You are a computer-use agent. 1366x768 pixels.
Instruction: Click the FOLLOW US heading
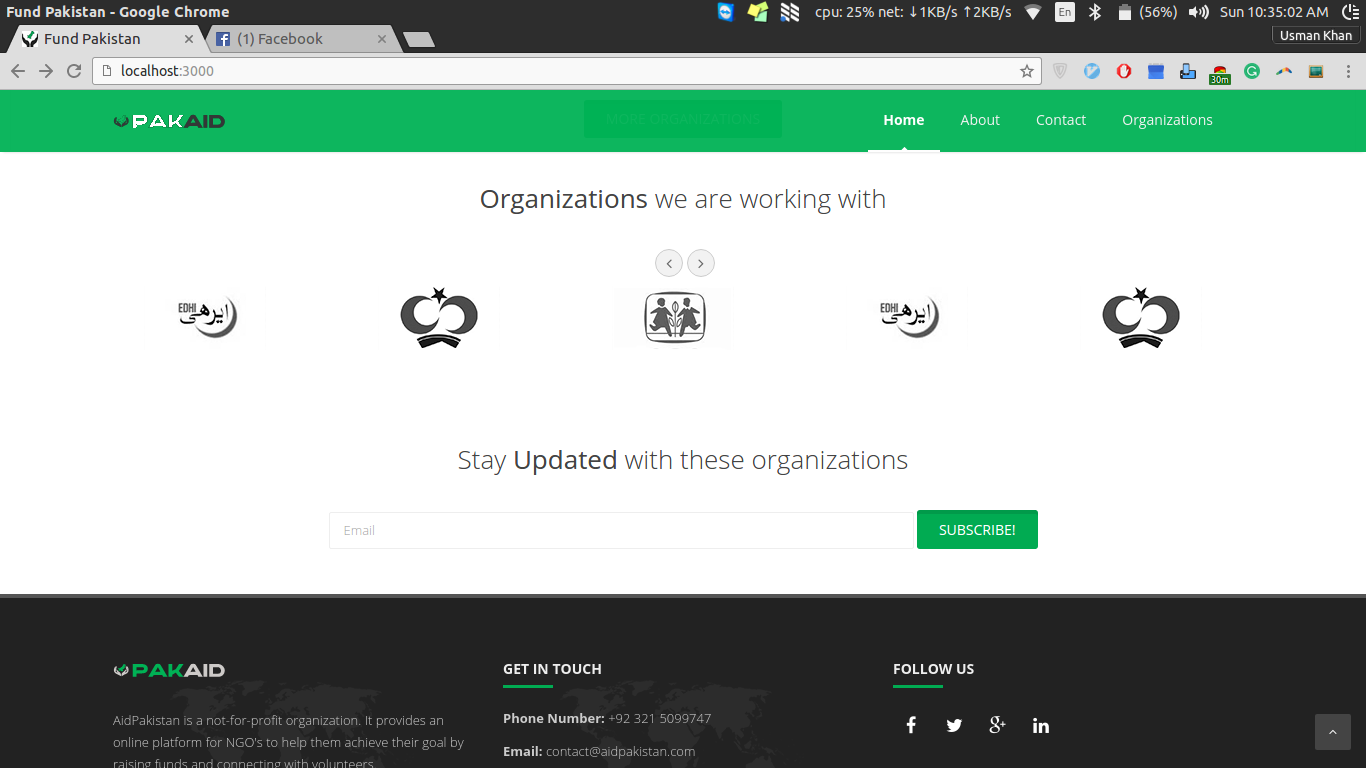click(933, 669)
